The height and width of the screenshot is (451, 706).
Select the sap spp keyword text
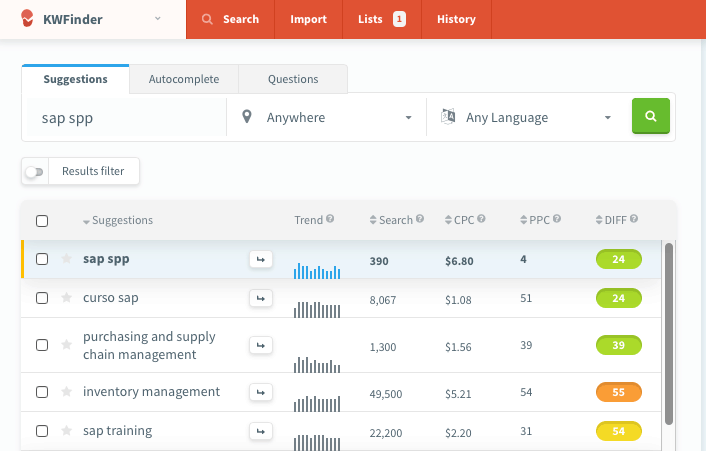pos(106,260)
